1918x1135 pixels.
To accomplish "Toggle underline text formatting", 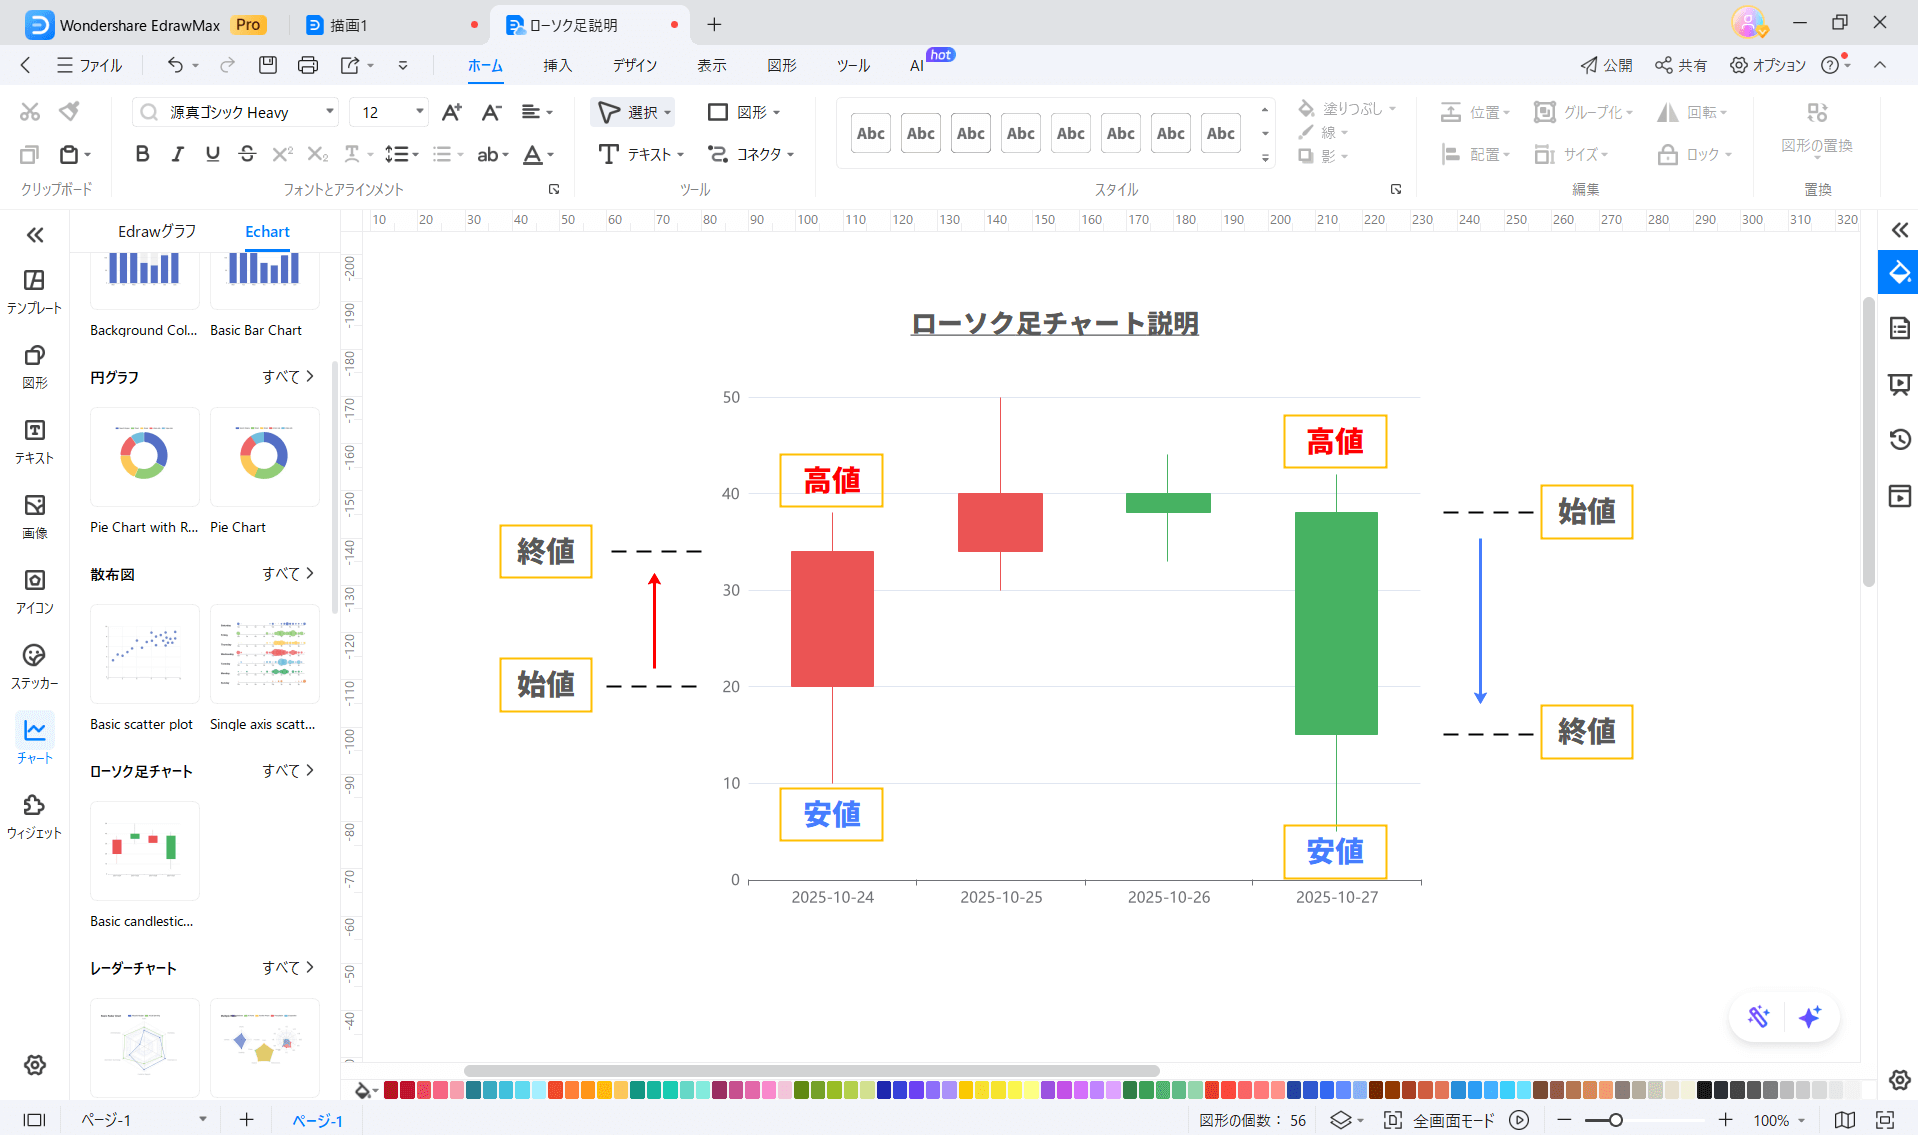I will click(212, 154).
